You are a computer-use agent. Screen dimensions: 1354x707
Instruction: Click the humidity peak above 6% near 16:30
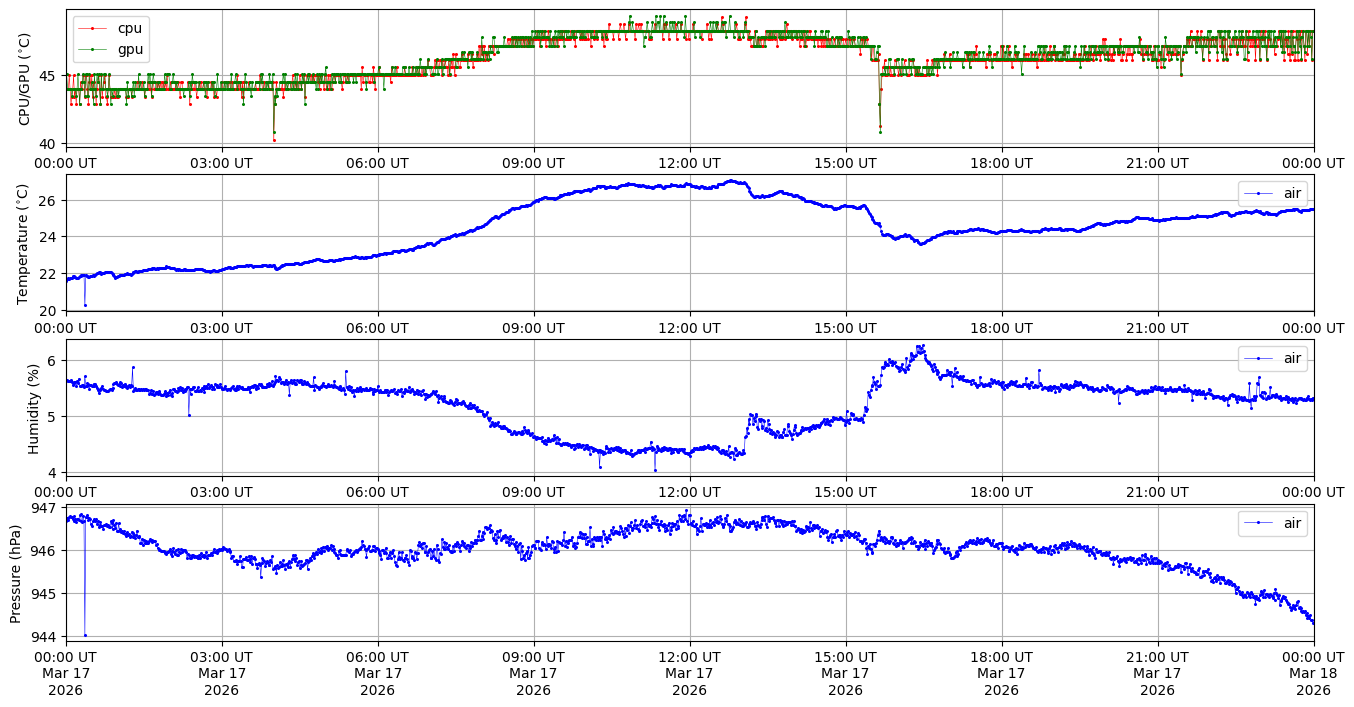[921, 346]
